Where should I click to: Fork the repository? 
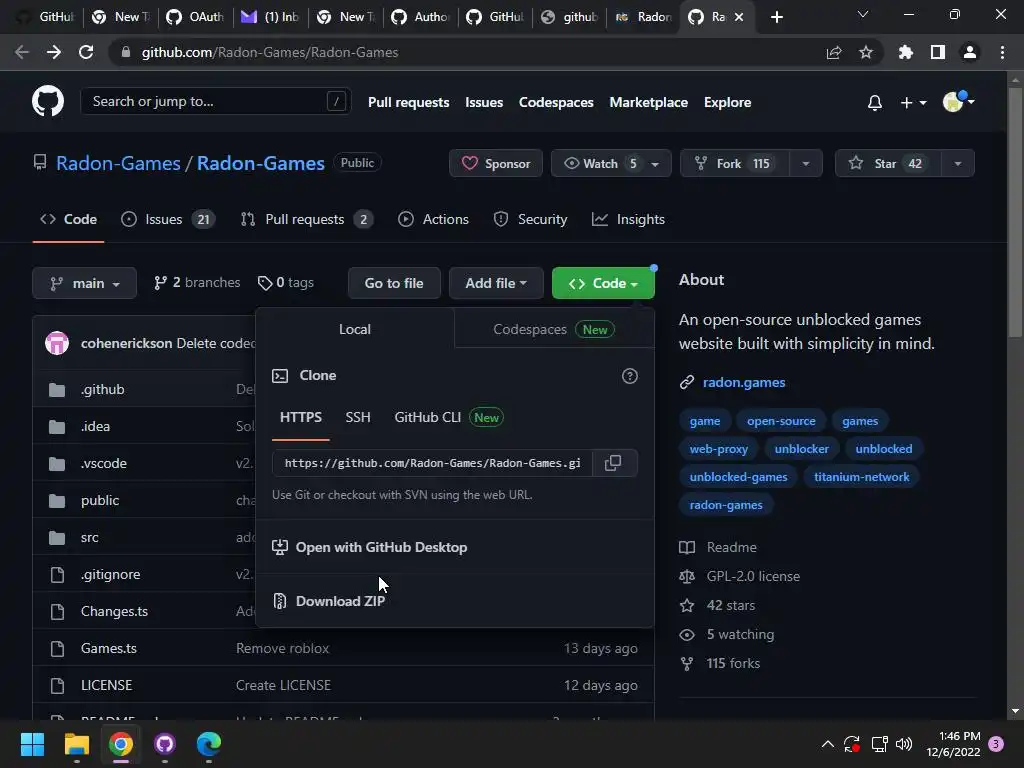(735, 164)
